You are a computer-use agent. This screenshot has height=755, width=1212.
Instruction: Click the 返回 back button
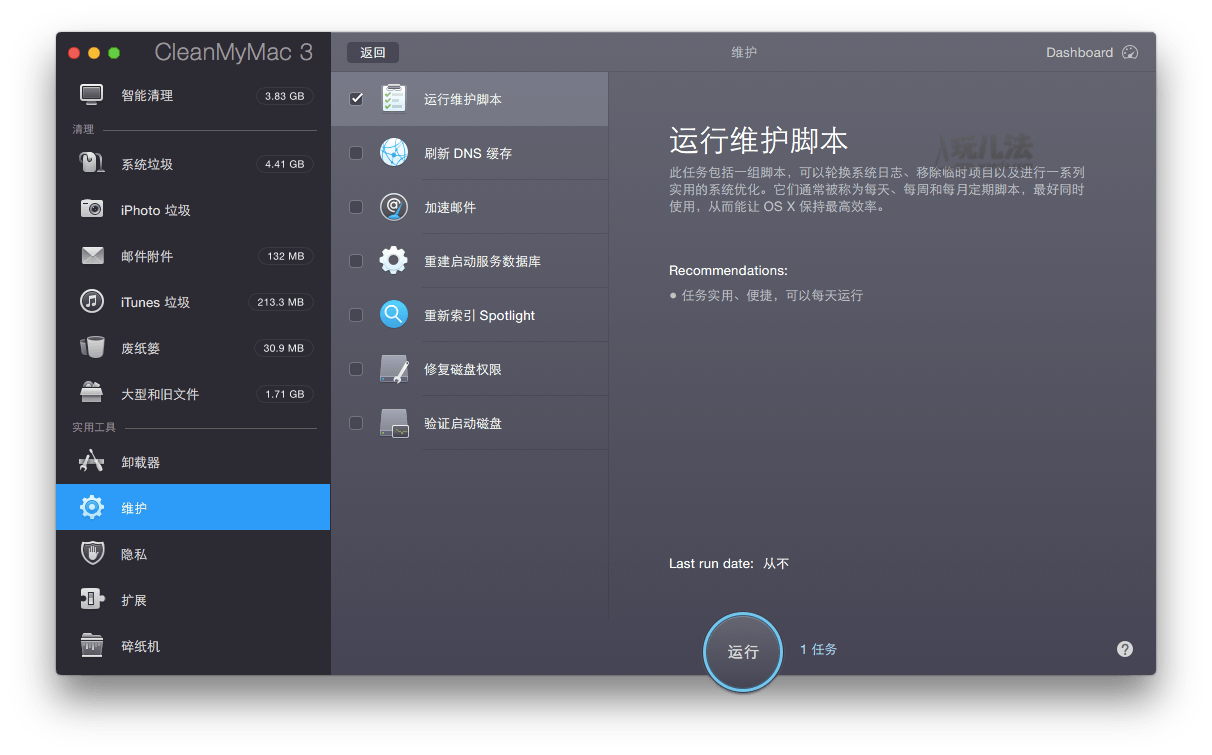[373, 52]
